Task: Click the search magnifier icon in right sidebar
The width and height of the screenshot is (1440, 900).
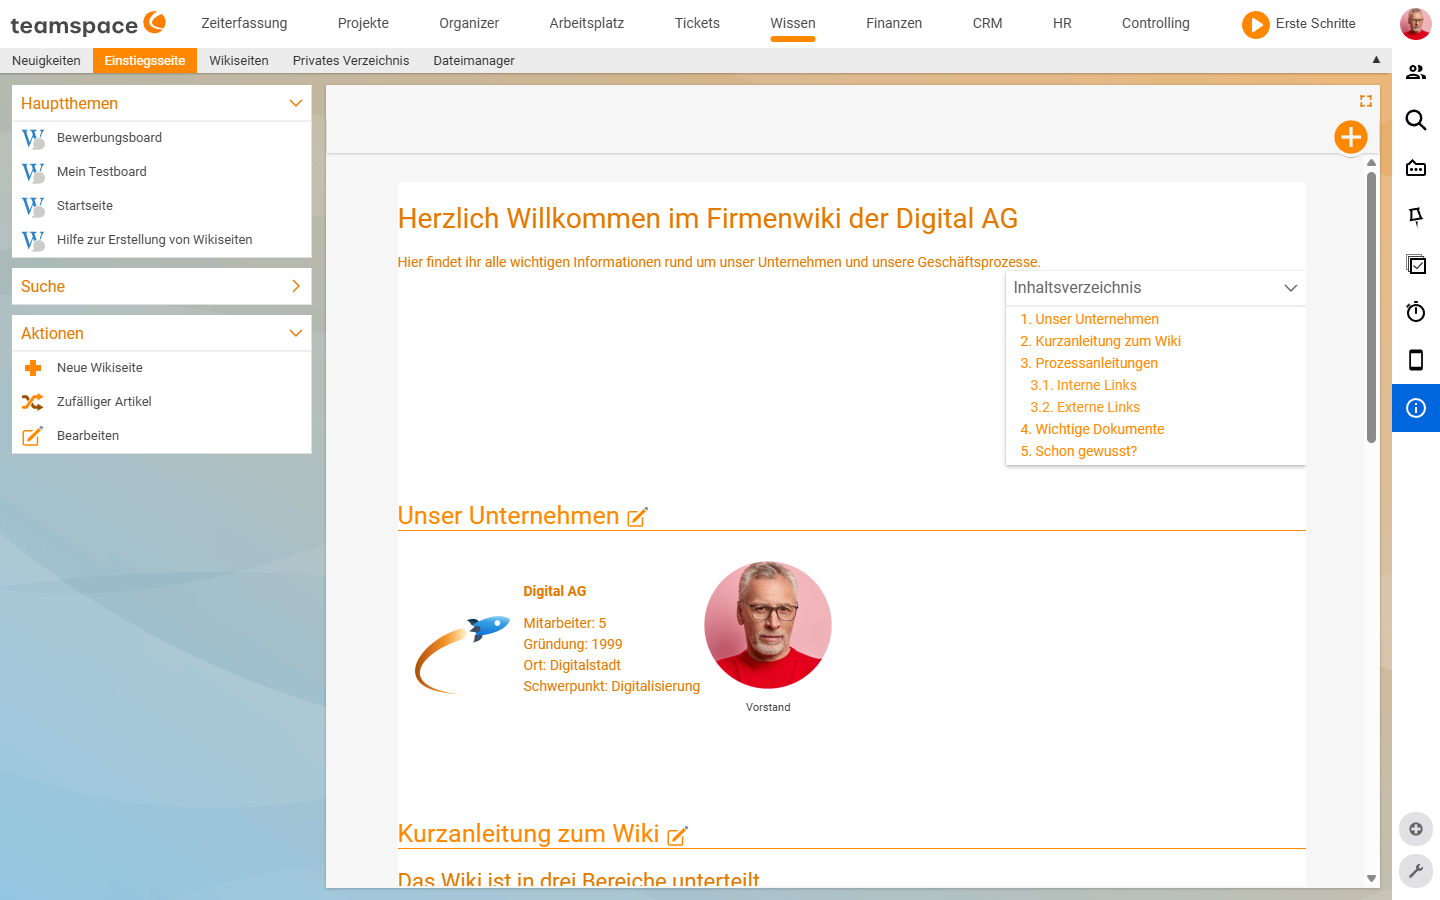Action: pos(1416,120)
